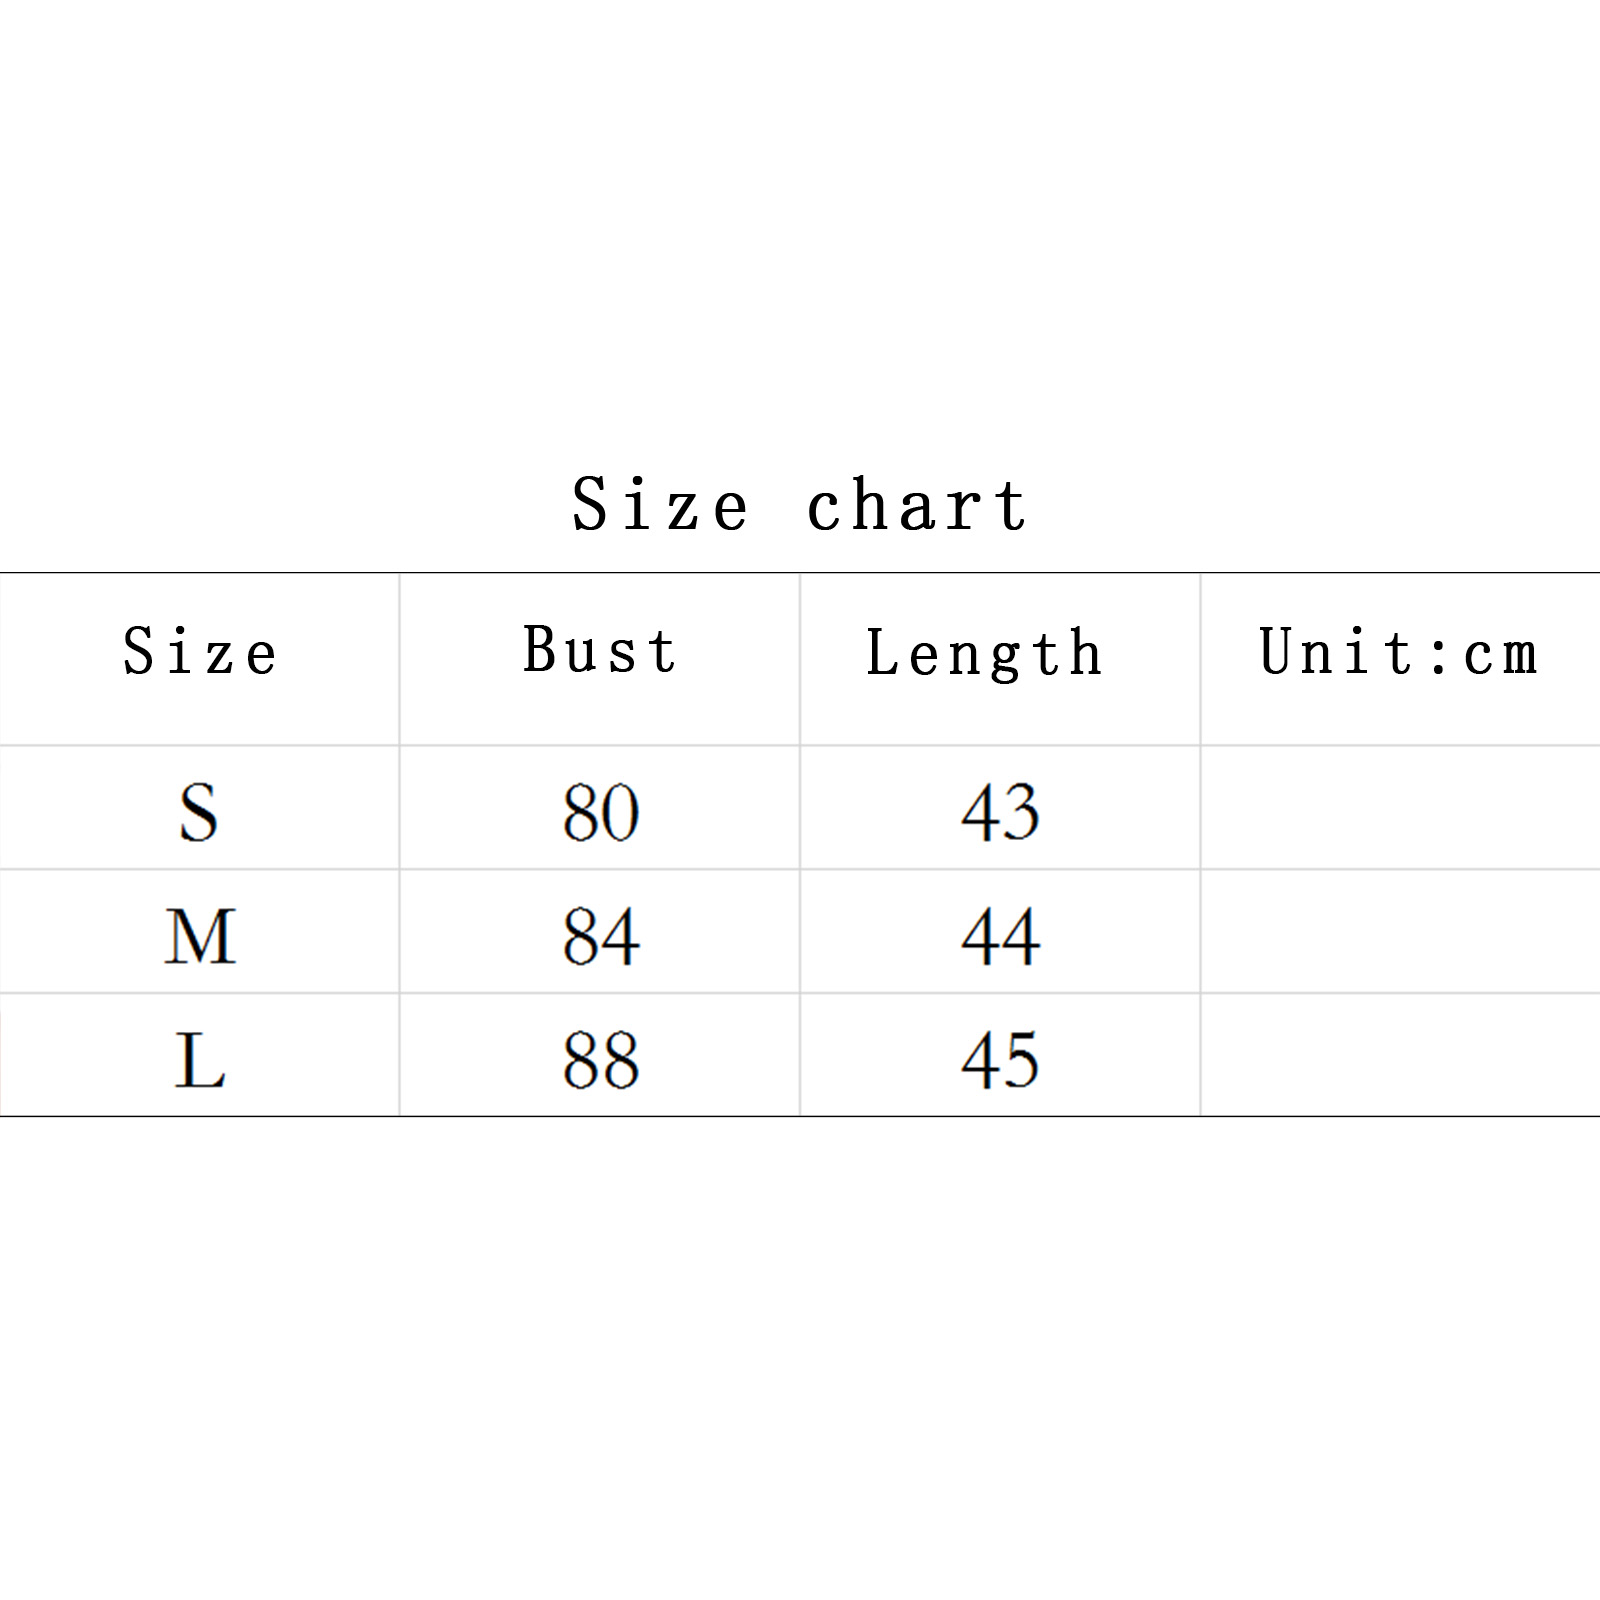
Task: Select the size "L" row label
Action: coord(200,1060)
